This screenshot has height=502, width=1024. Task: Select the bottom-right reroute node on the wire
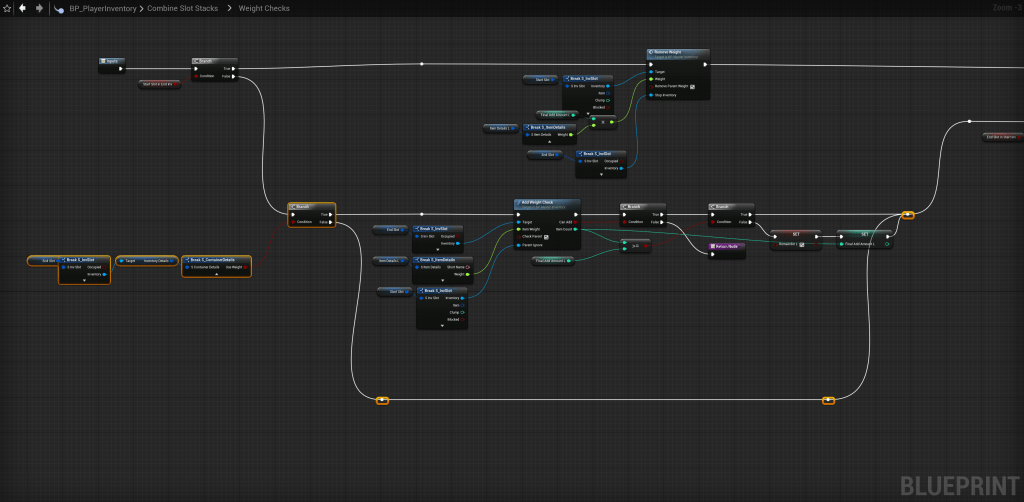pyautogui.click(x=828, y=401)
